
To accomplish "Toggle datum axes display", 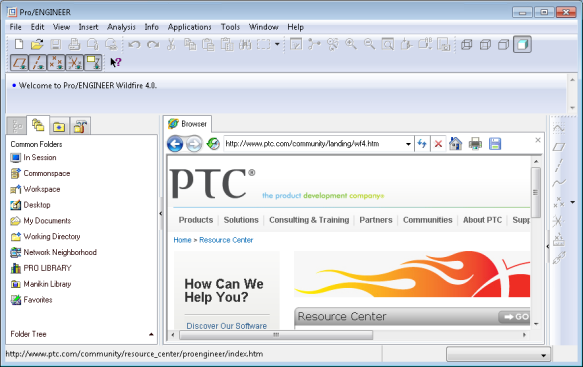I will (38, 62).
